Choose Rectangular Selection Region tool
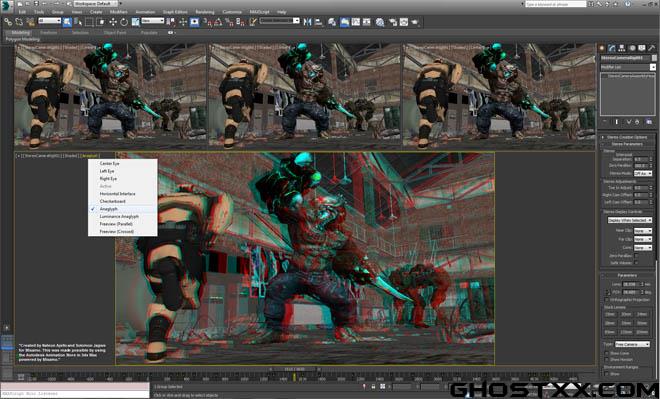Screen dimensions: 660x399 tap(89, 22)
